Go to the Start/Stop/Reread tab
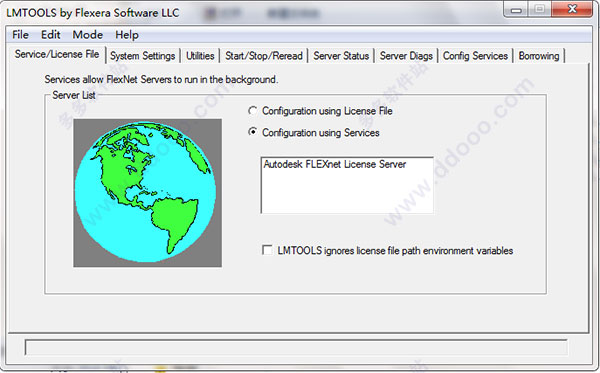 pos(264,56)
